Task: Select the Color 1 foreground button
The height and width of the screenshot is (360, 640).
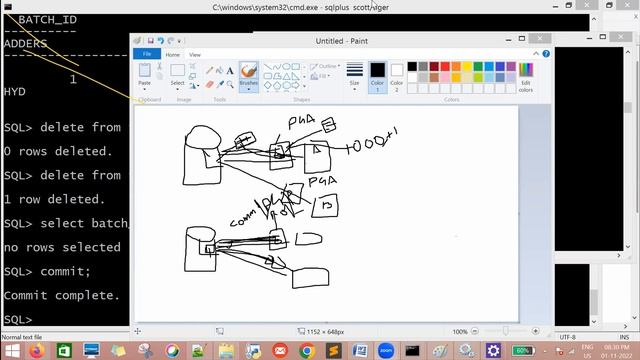Action: tap(377, 77)
